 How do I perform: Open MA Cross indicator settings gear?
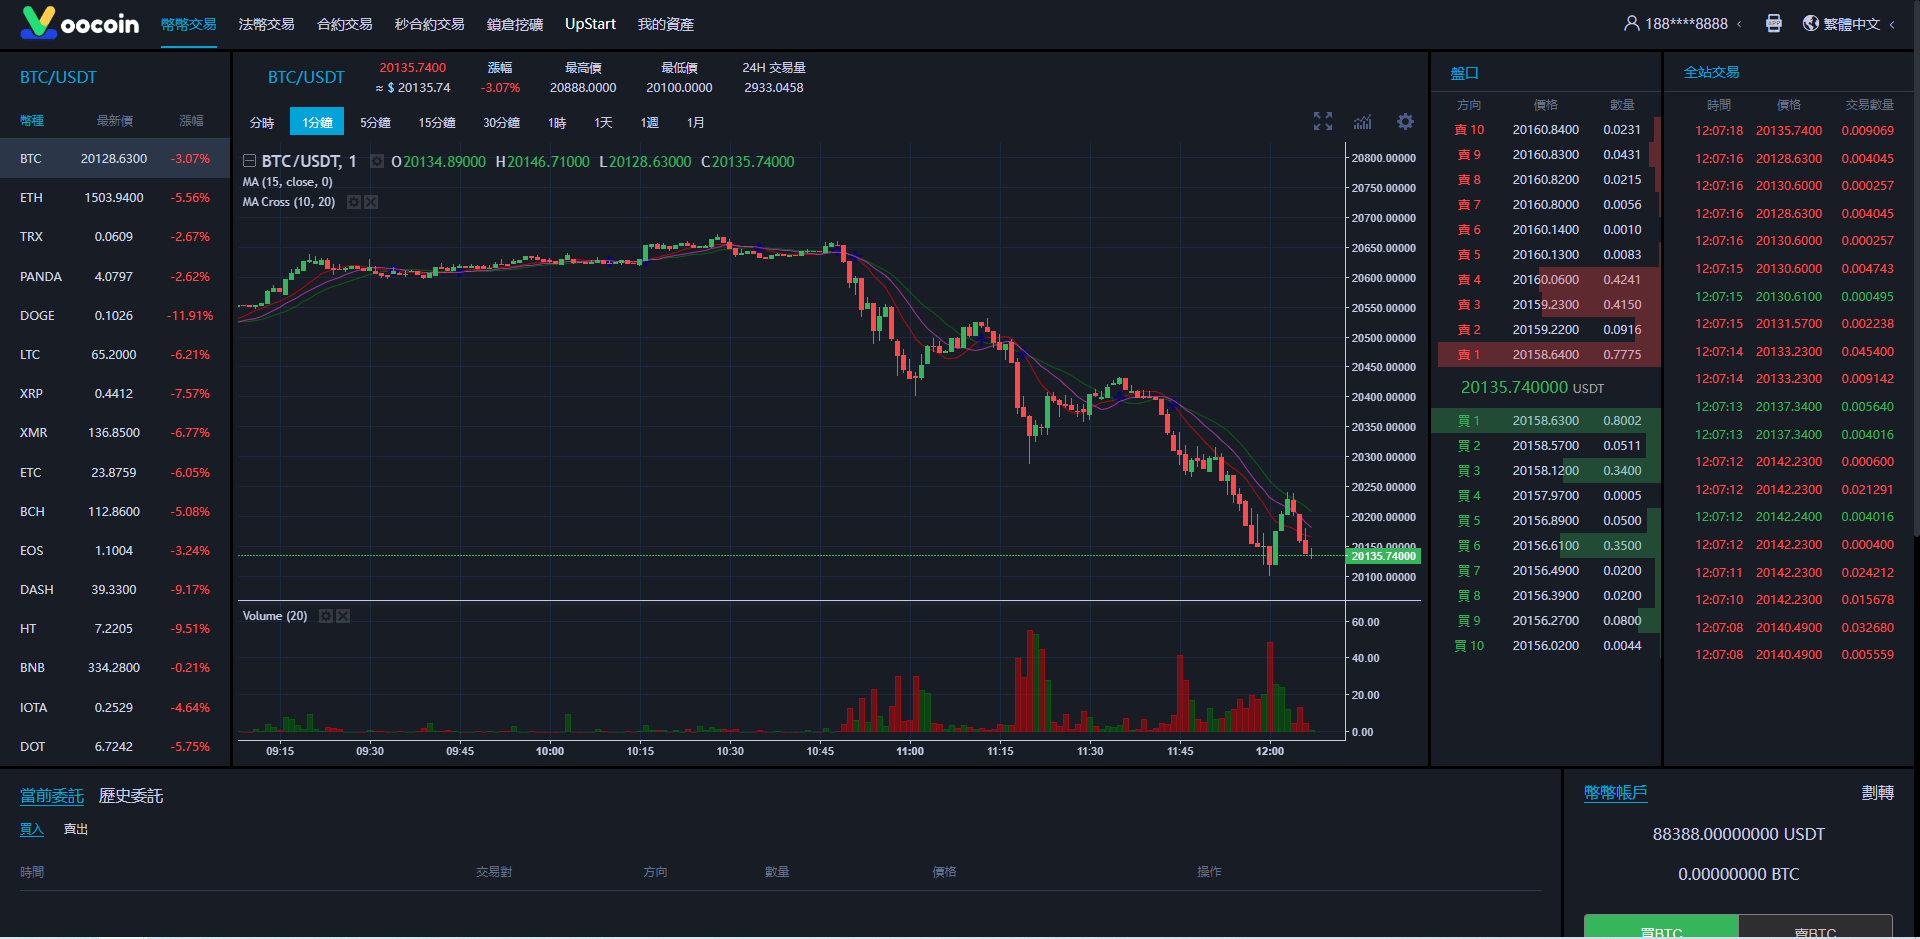(x=353, y=202)
